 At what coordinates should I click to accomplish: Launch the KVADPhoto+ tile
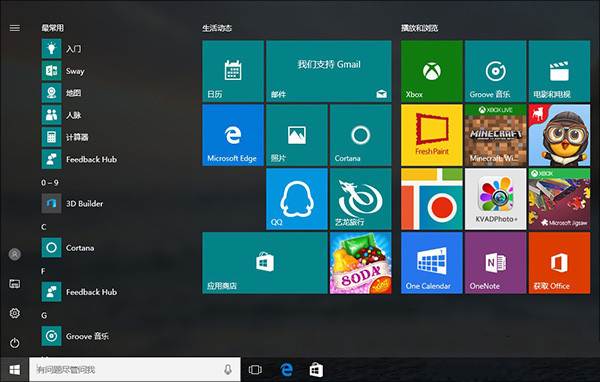click(x=496, y=199)
